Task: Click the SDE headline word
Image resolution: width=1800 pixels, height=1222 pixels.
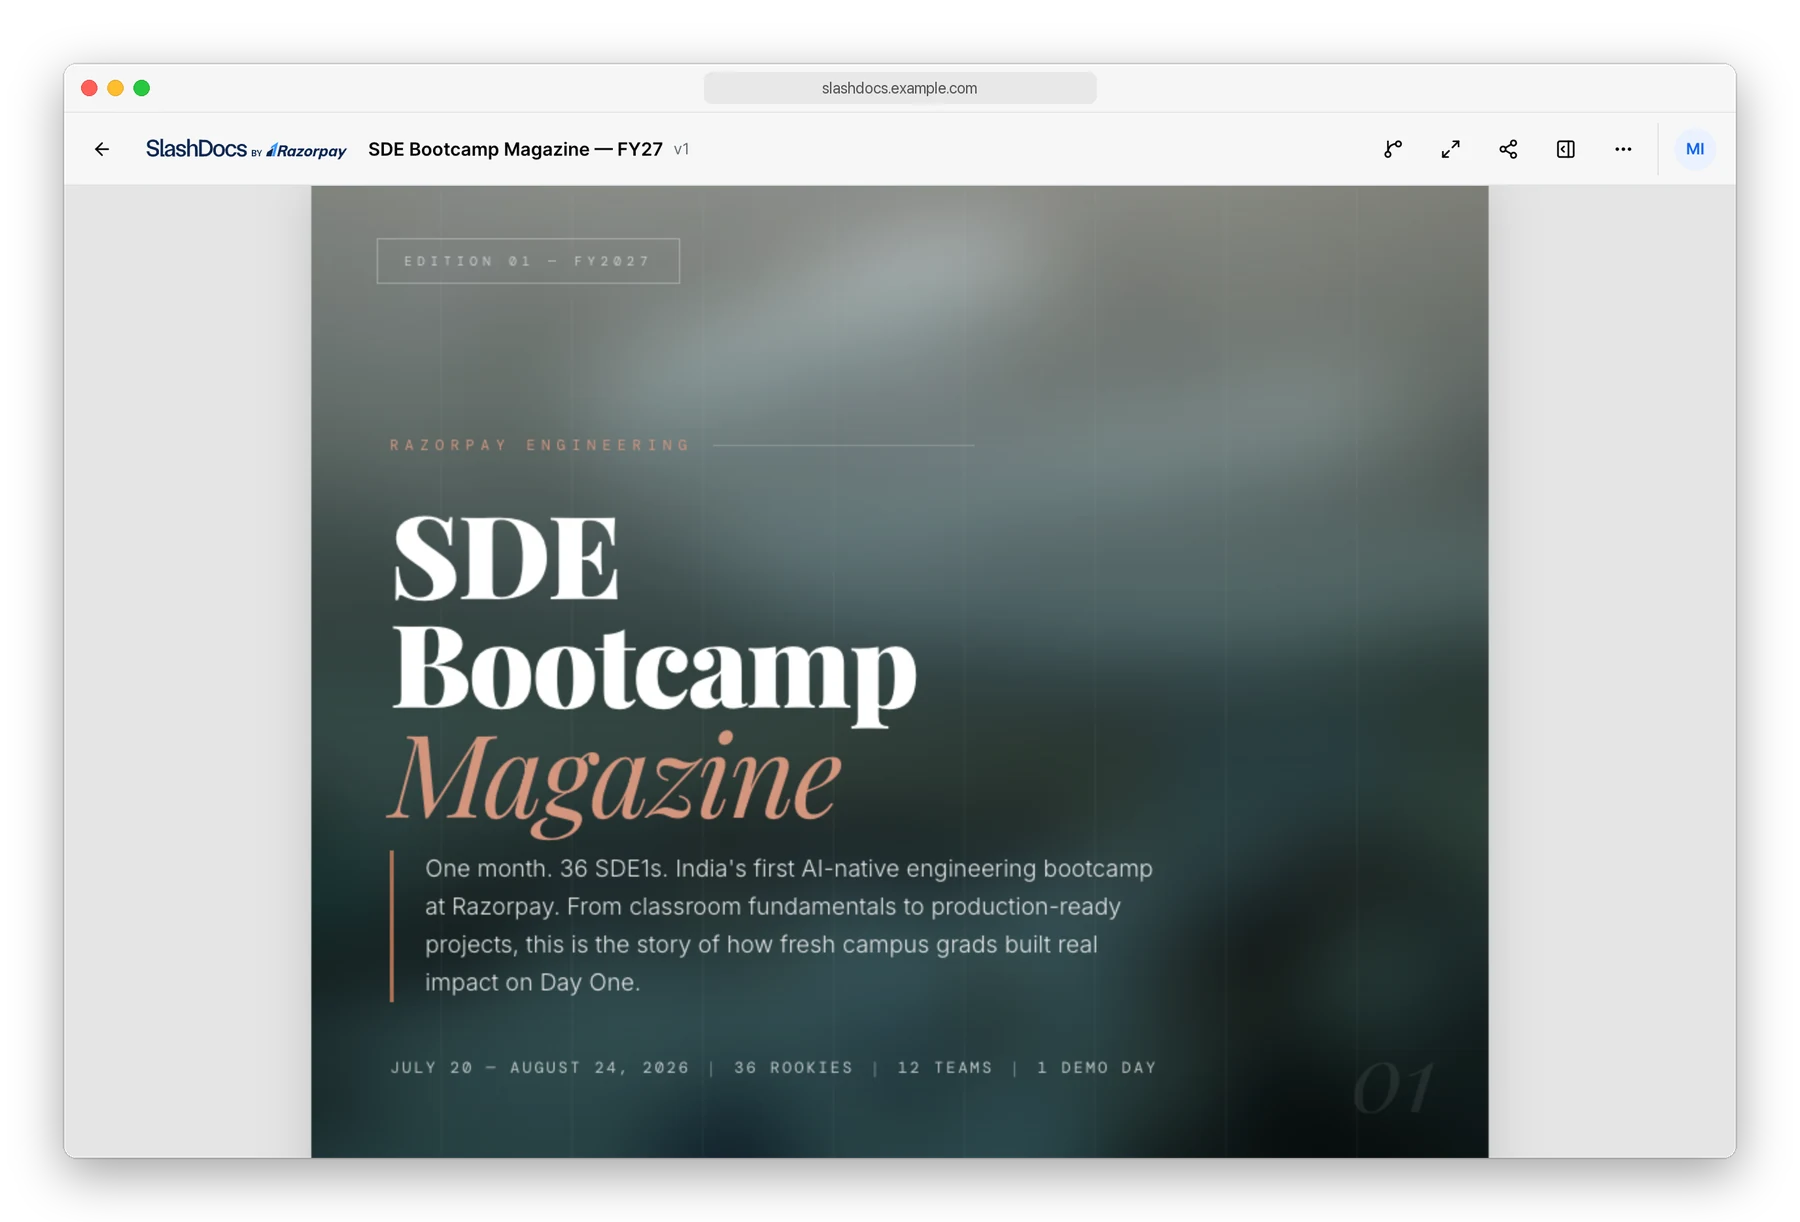Action: 505,557
